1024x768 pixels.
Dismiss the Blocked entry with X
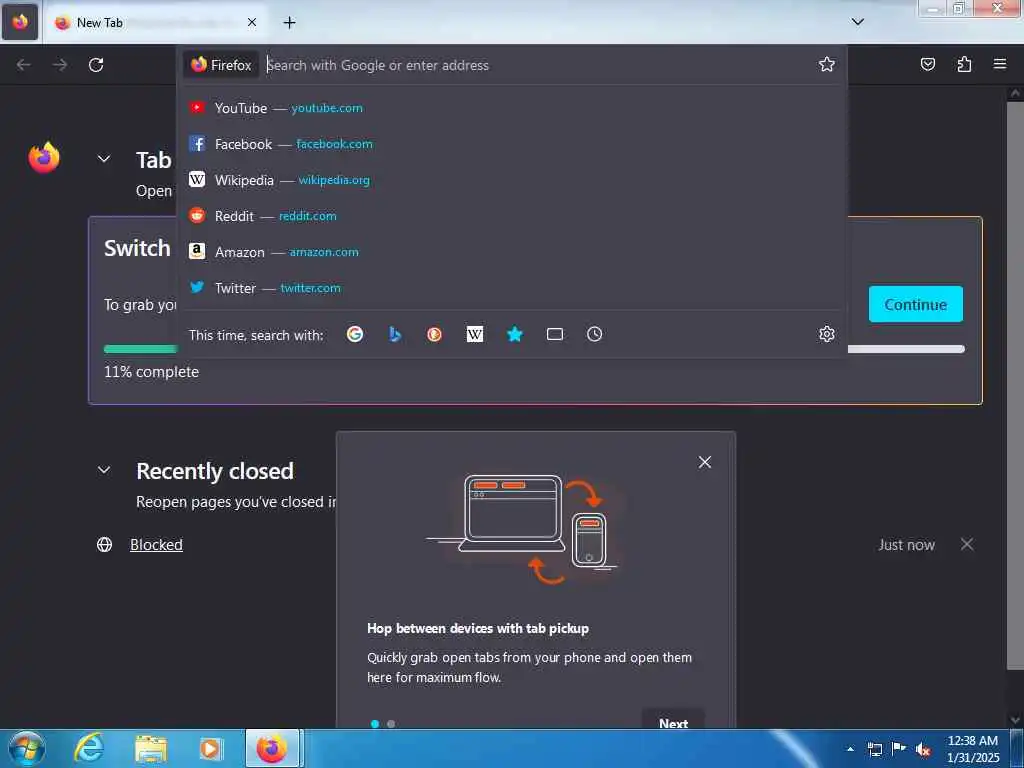pyautogui.click(x=967, y=544)
